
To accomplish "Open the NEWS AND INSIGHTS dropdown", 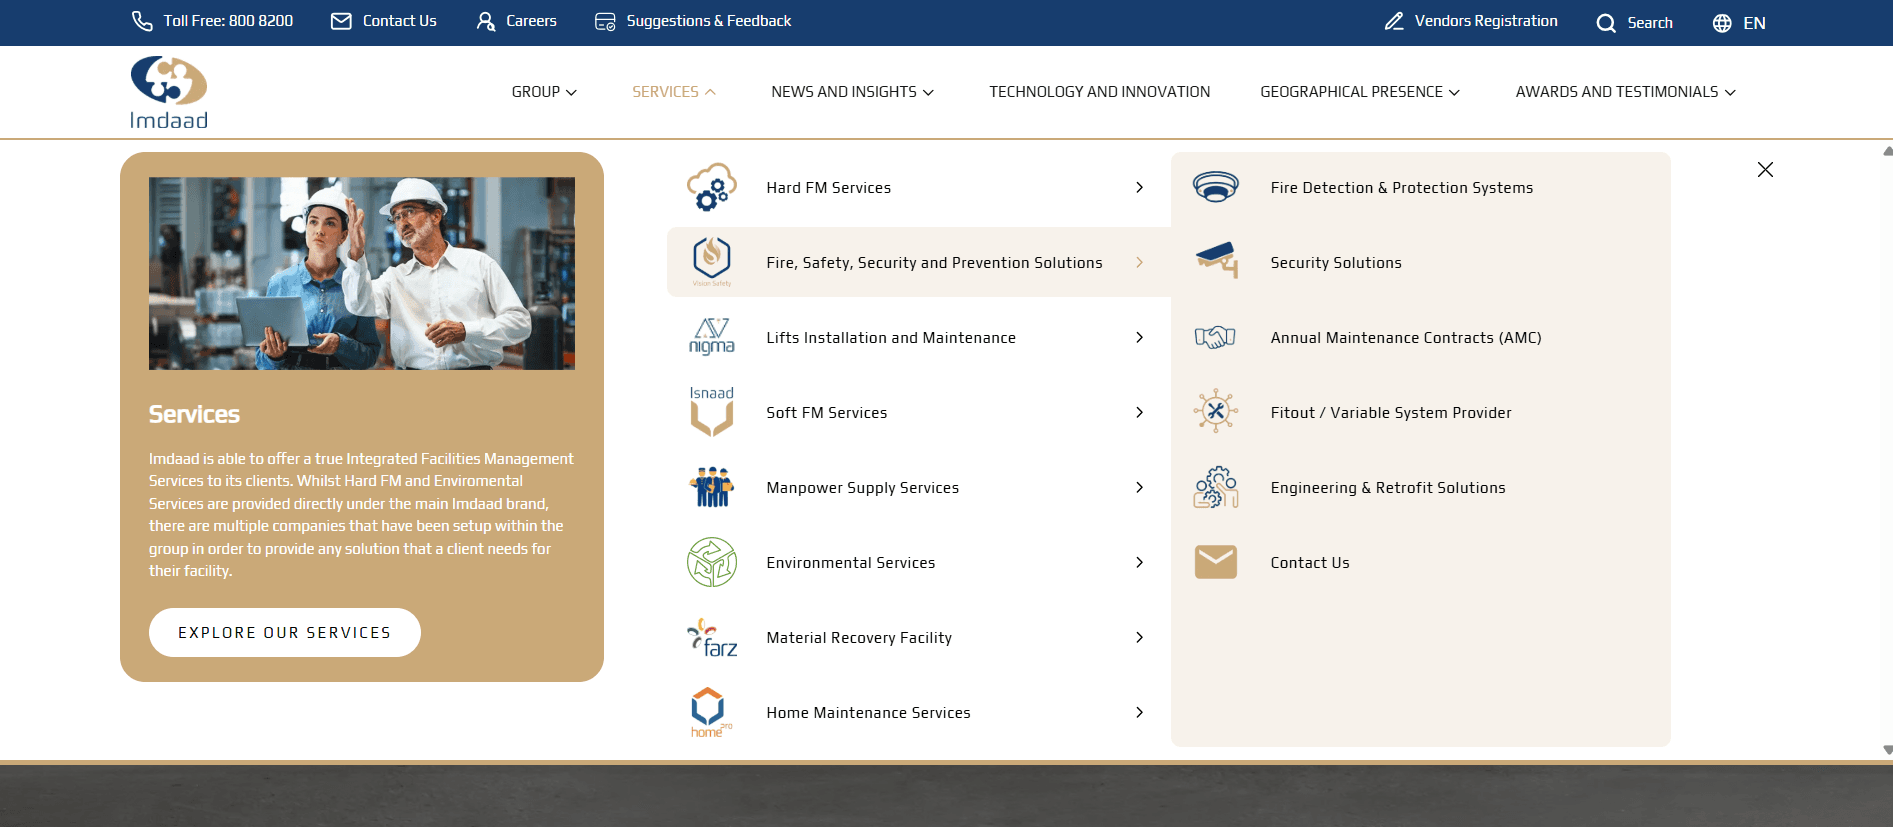I will click(x=852, y=92).
